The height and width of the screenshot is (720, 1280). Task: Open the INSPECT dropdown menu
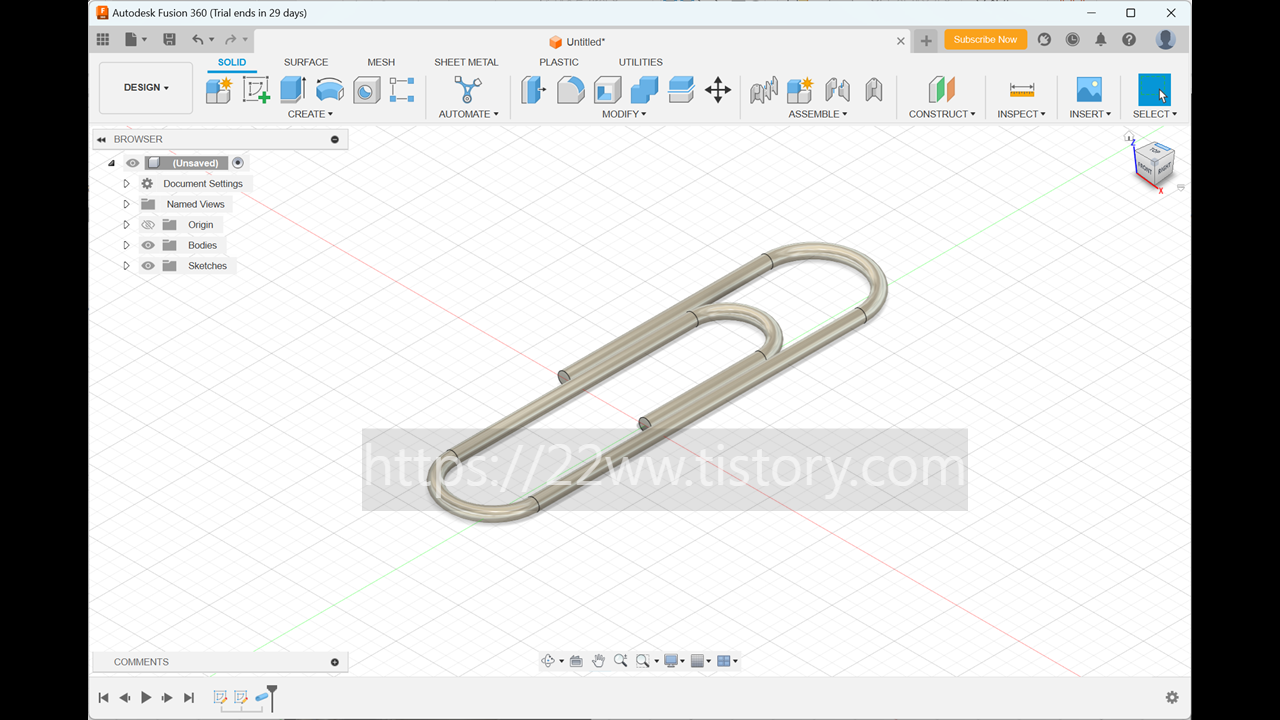tap(1021, 114)
